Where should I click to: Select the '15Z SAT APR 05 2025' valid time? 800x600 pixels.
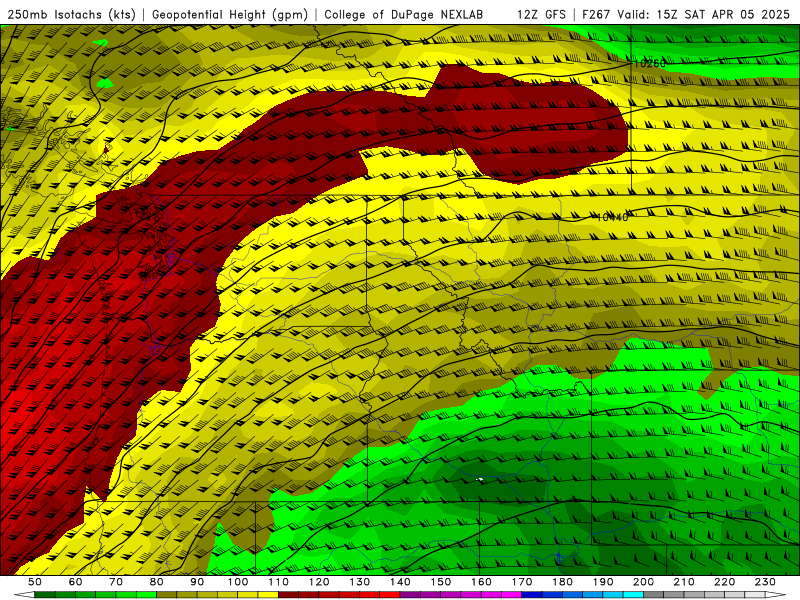coord(723,15)
